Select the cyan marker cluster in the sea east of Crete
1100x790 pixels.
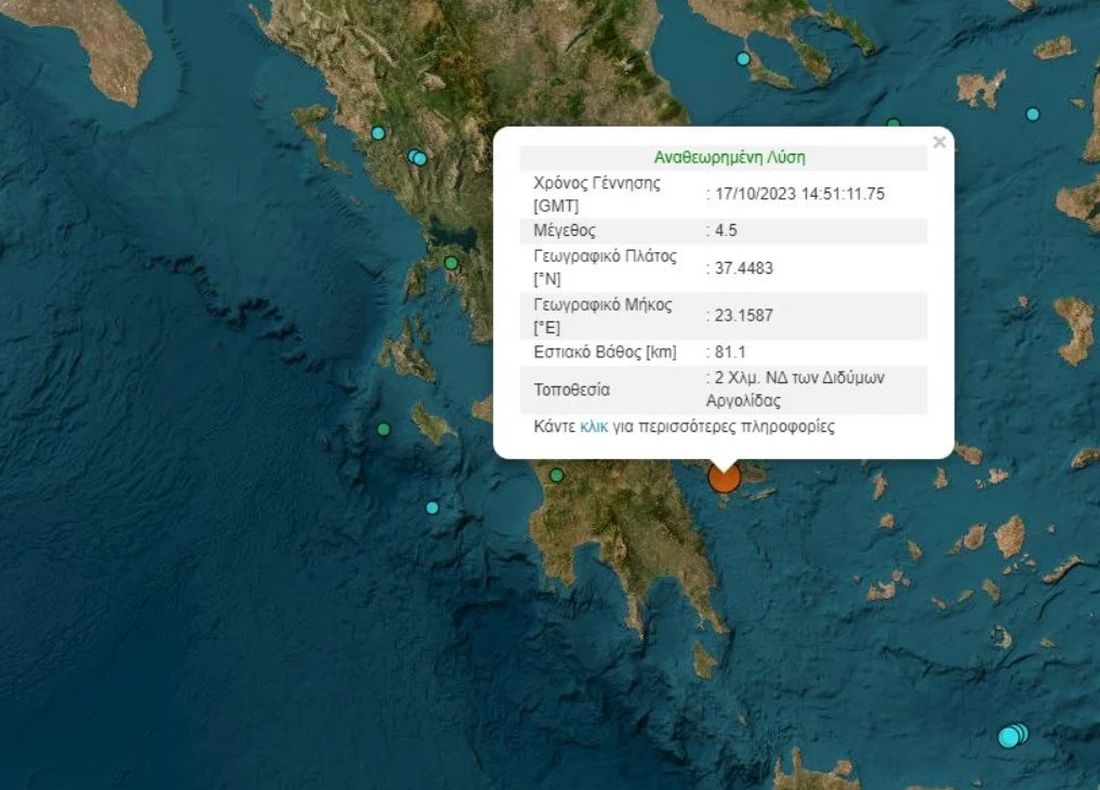point(1013,736)
